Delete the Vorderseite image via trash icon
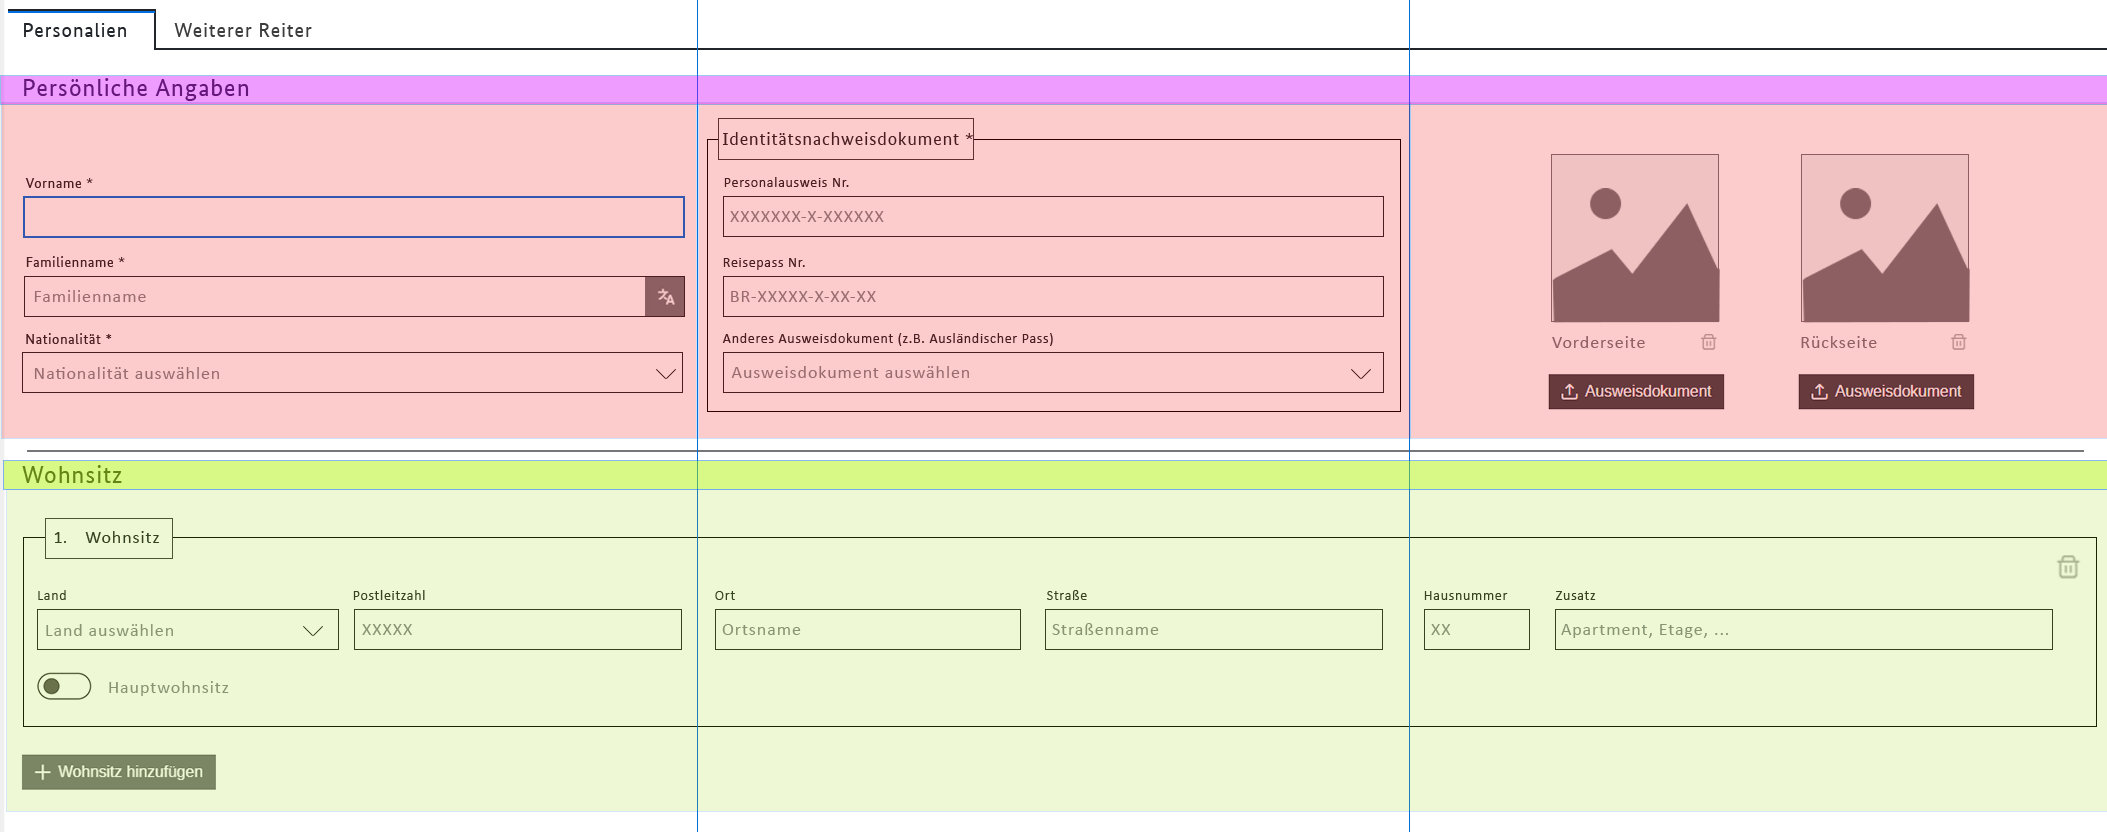 click(x=1709, y=342)
